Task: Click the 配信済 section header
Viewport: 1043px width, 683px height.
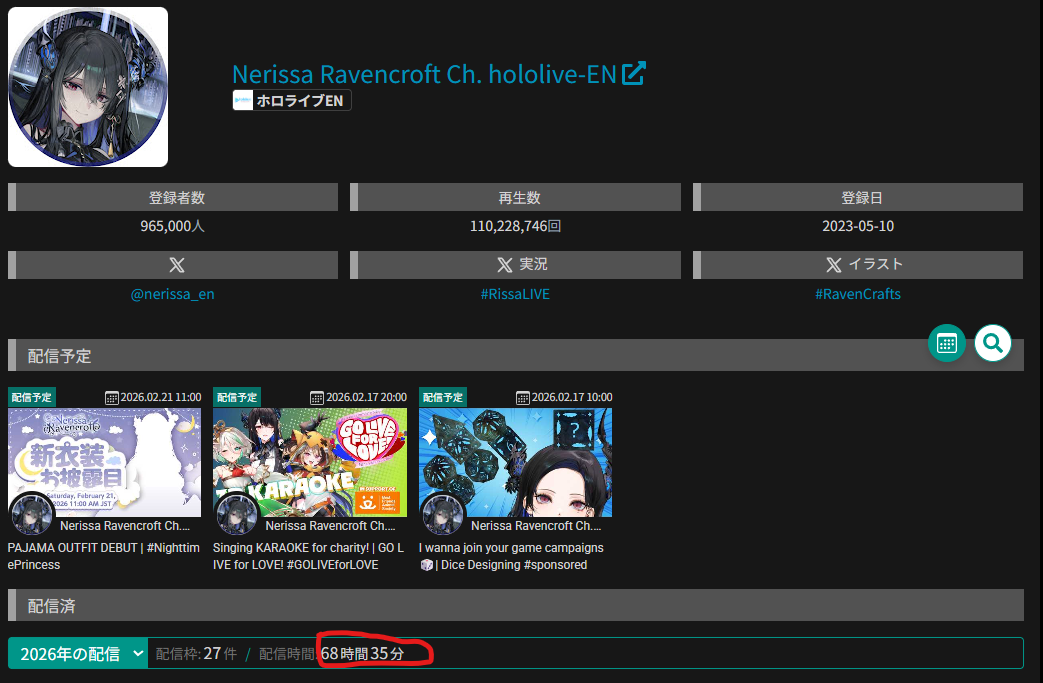Action: (516, 605)
